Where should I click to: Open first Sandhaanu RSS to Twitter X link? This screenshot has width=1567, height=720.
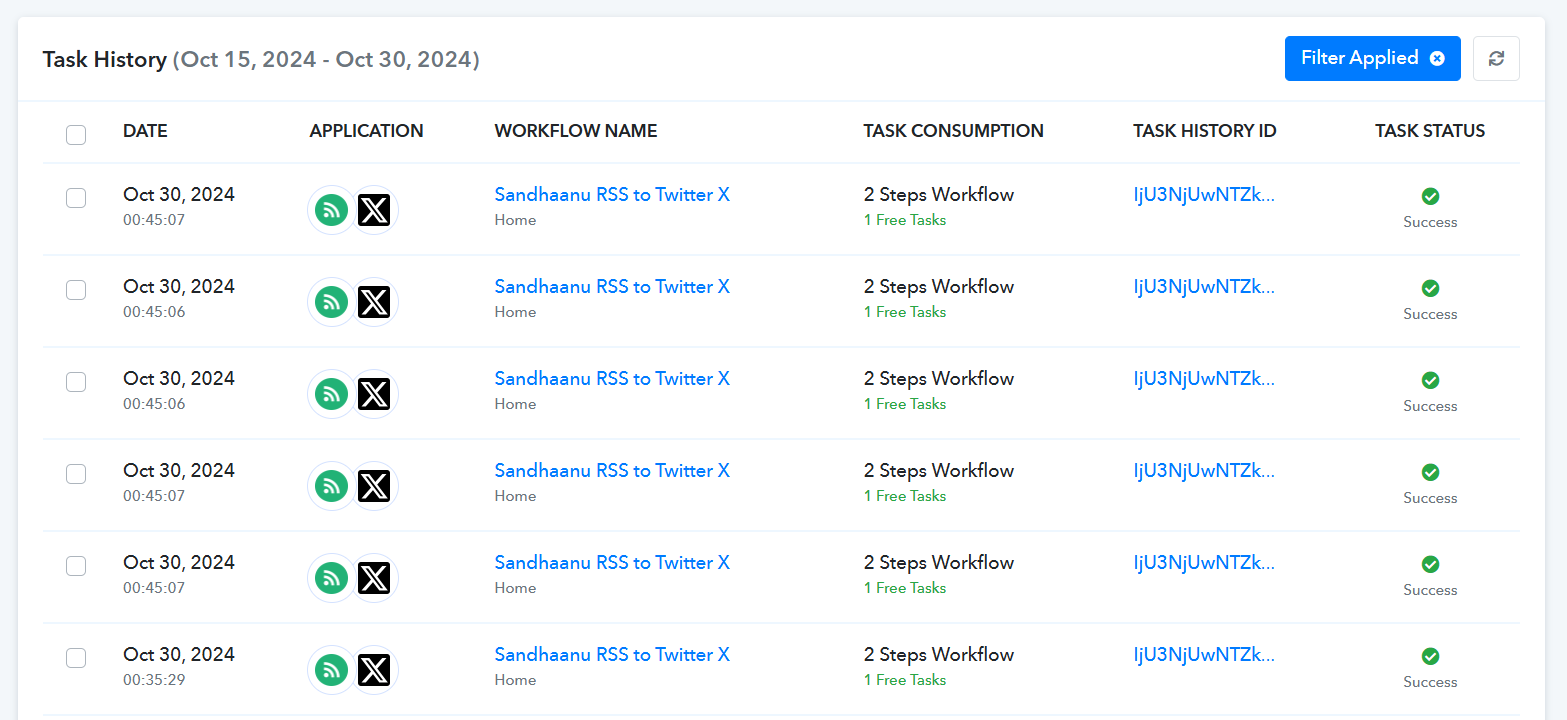(612, 195)
